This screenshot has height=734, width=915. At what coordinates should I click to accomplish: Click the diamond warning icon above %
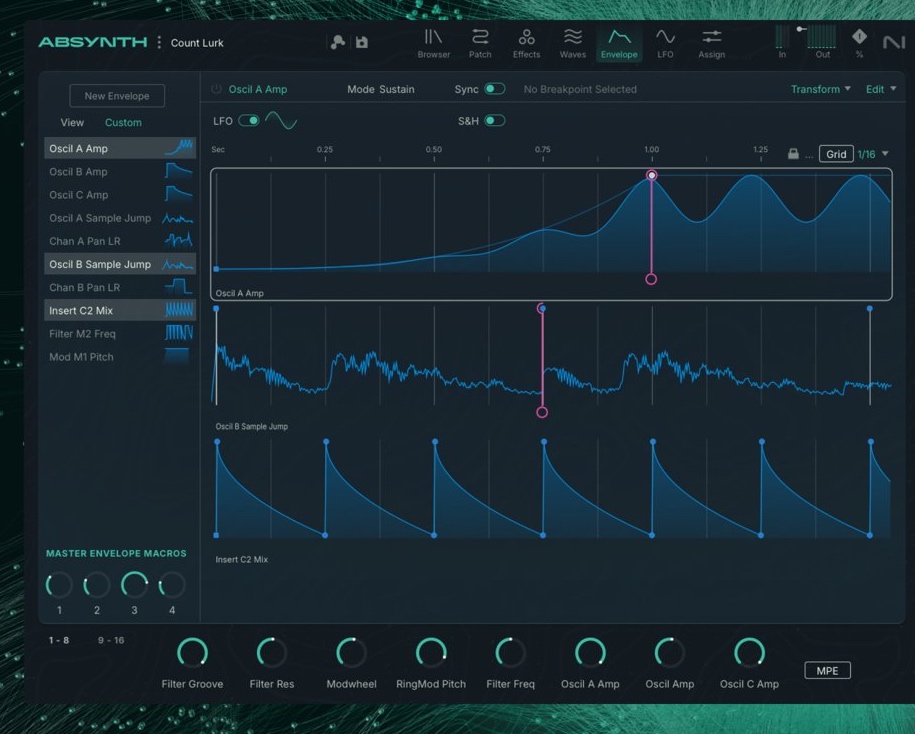tap(859, 36)
